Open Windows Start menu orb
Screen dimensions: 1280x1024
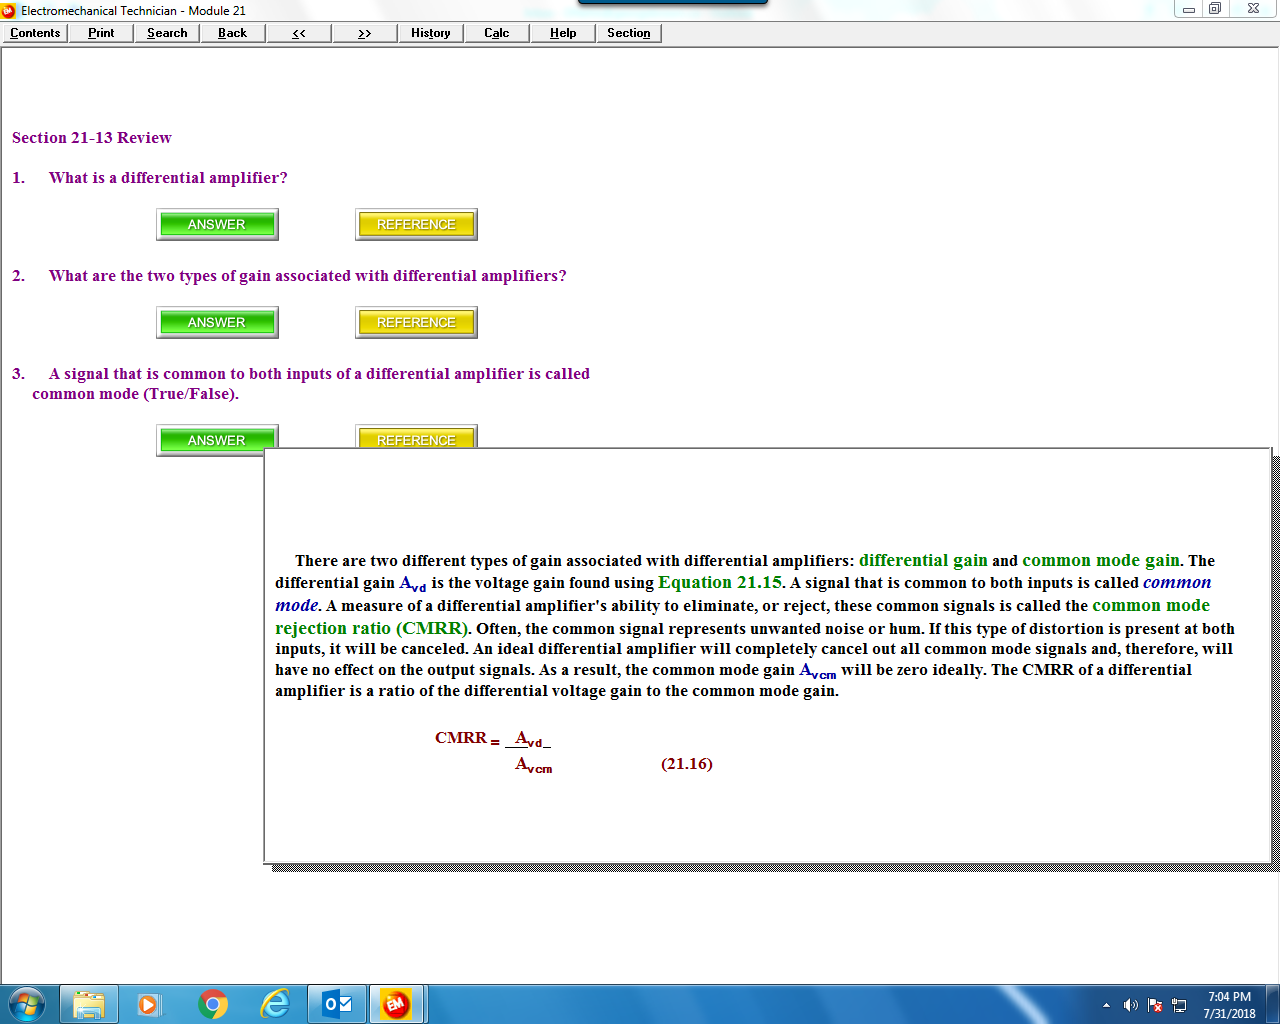coord(27,1004)
